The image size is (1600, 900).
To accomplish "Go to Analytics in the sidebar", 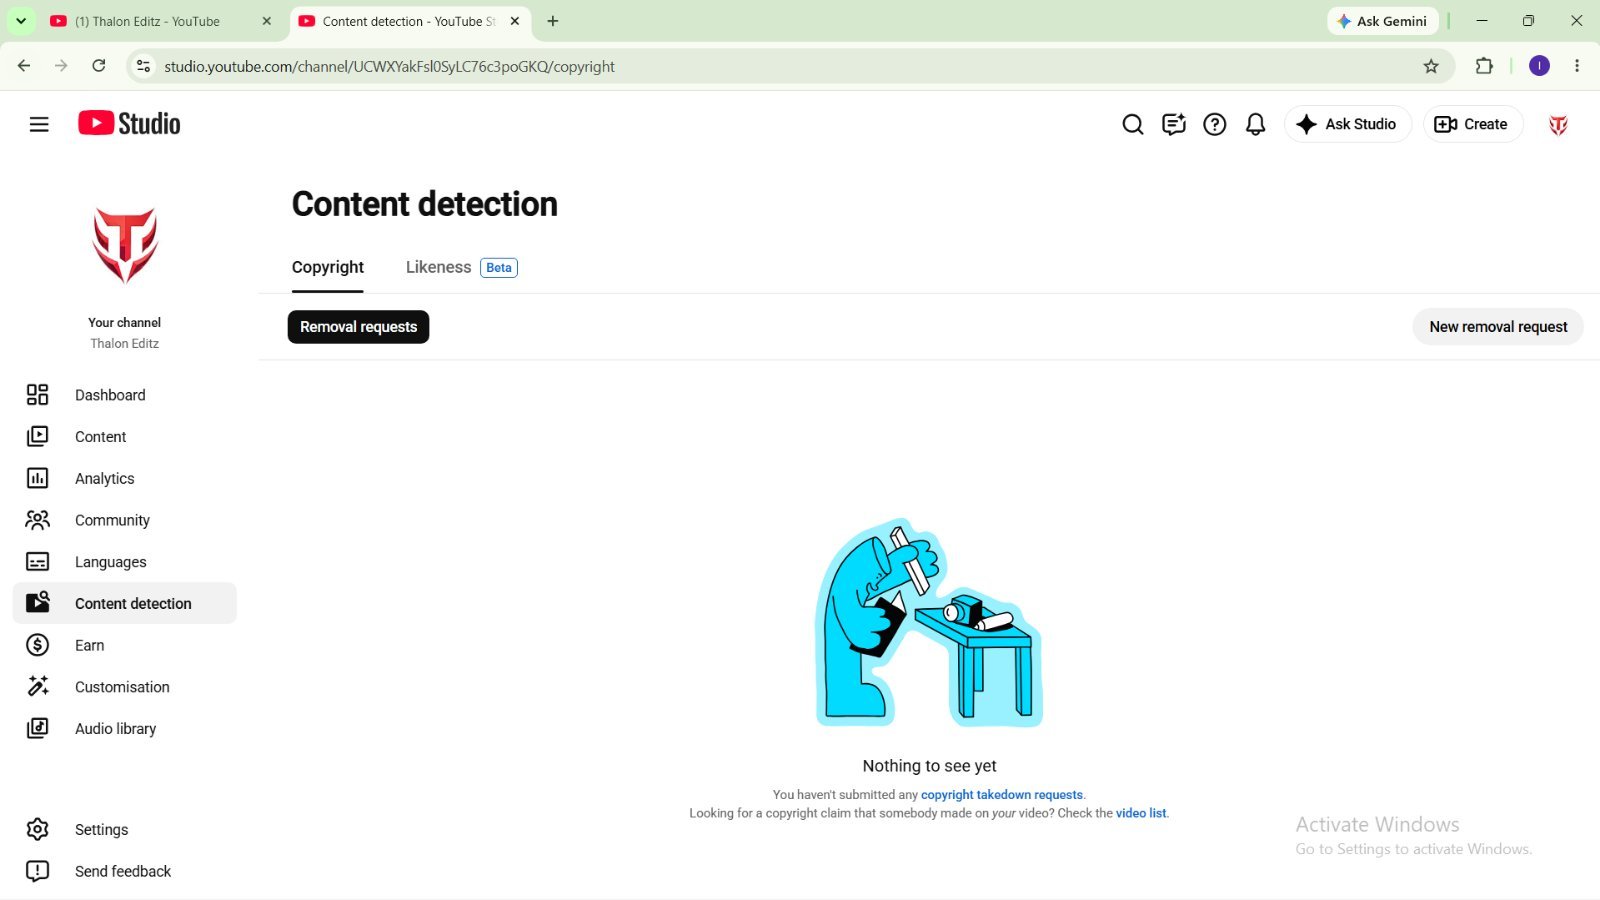I will (125, 478).
